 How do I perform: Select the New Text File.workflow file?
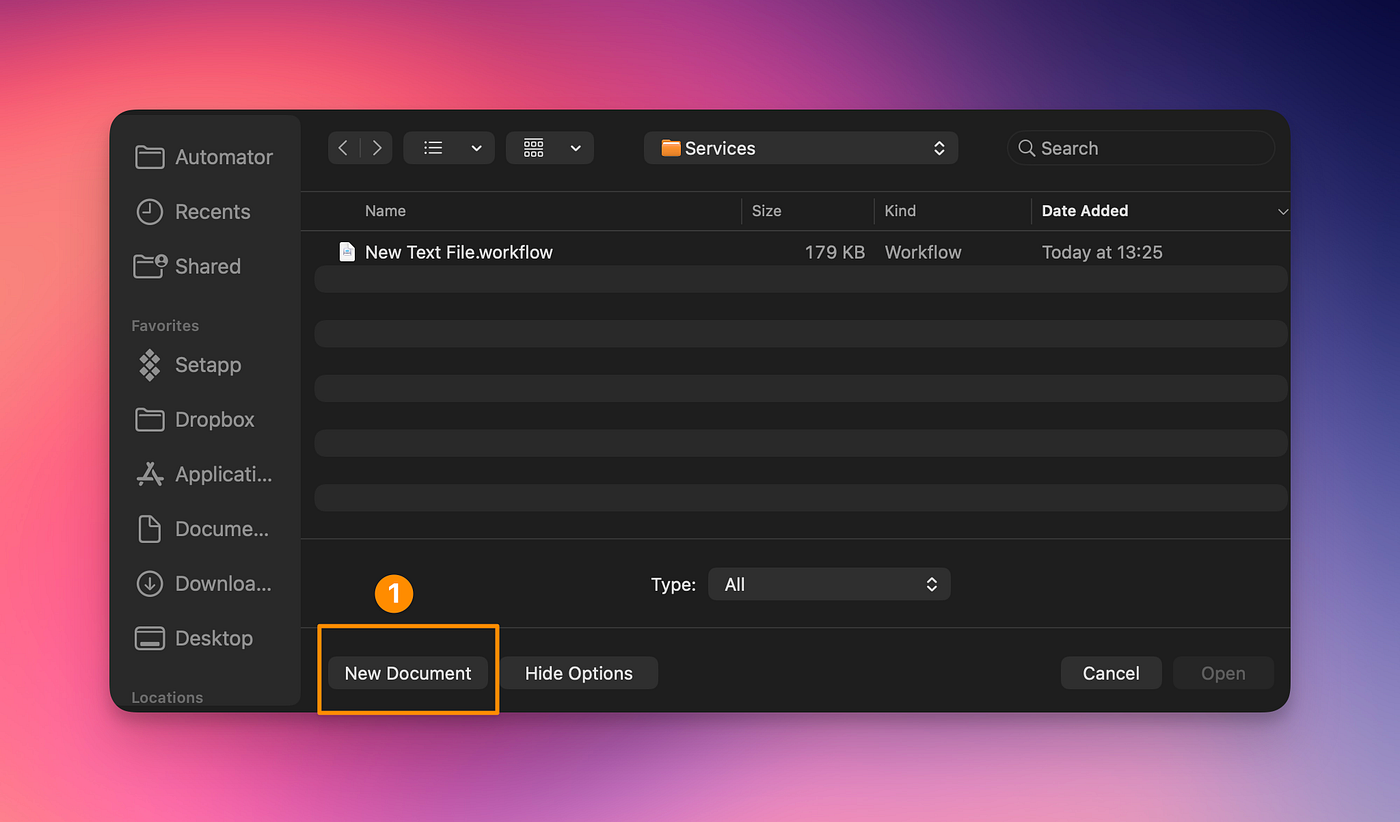[459, 252]
